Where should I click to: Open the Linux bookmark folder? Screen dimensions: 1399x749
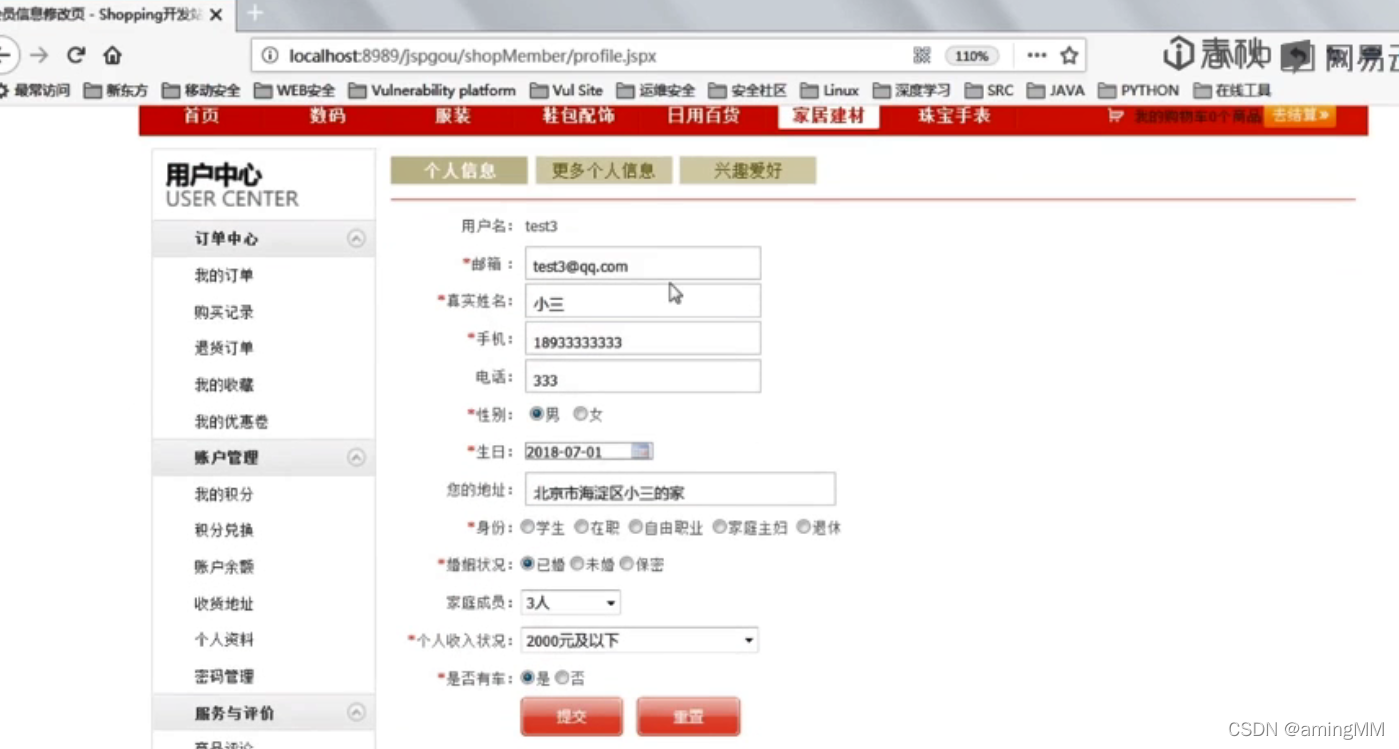830,90
